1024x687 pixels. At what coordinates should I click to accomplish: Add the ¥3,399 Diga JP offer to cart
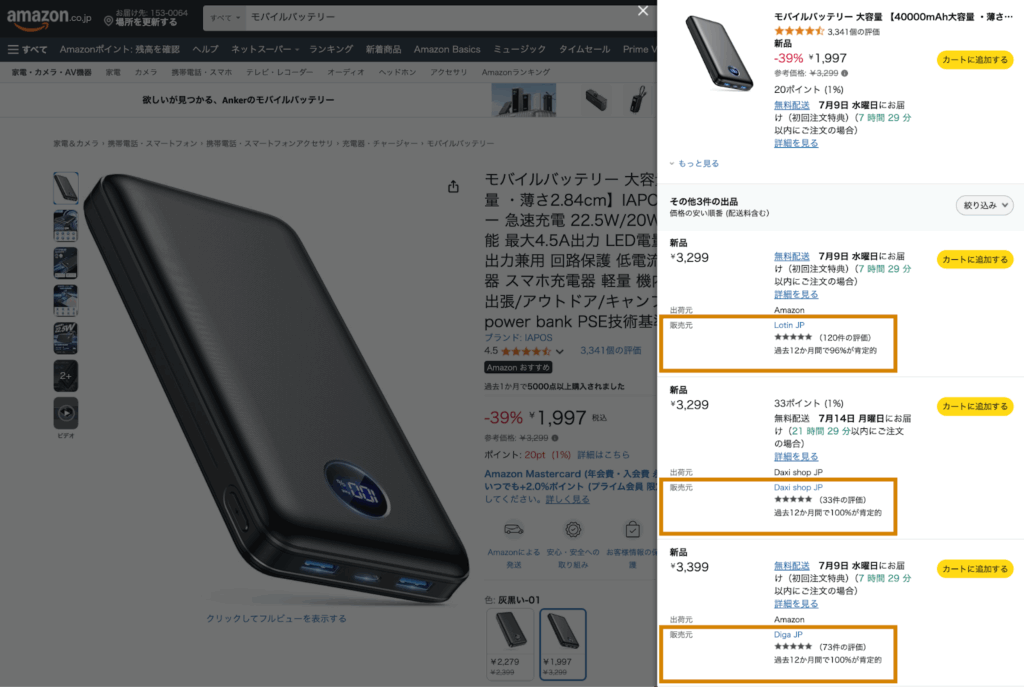click(x=975, y=569)
